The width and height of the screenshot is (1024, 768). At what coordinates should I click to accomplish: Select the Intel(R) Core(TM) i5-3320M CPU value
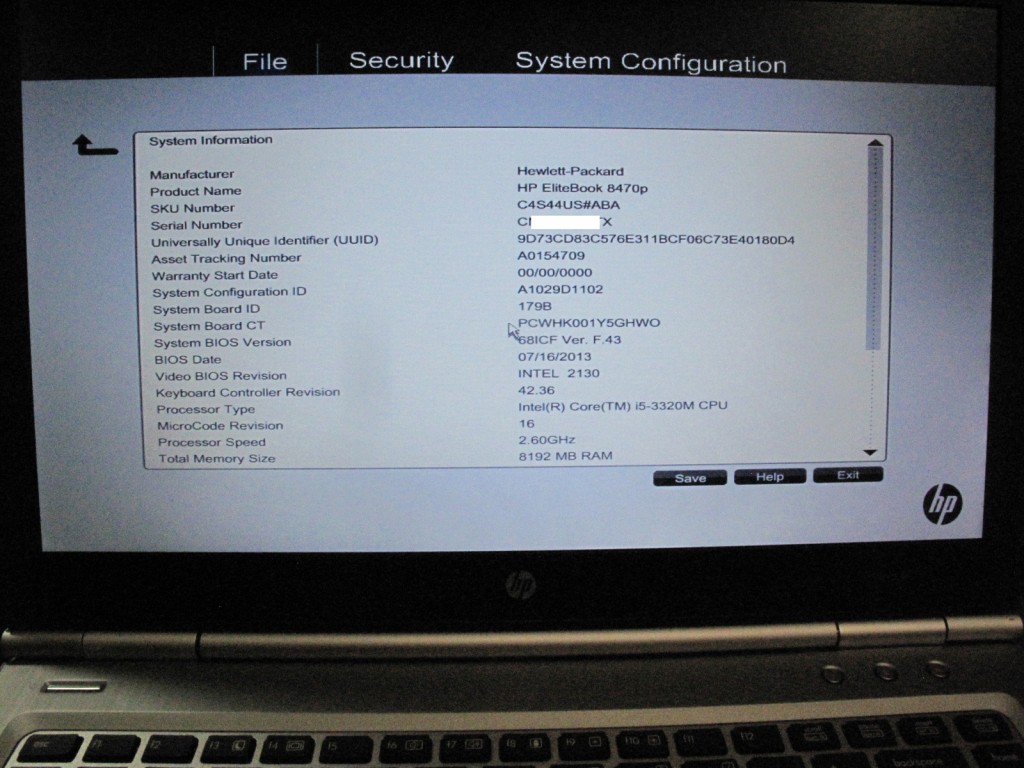pos(623,406)
